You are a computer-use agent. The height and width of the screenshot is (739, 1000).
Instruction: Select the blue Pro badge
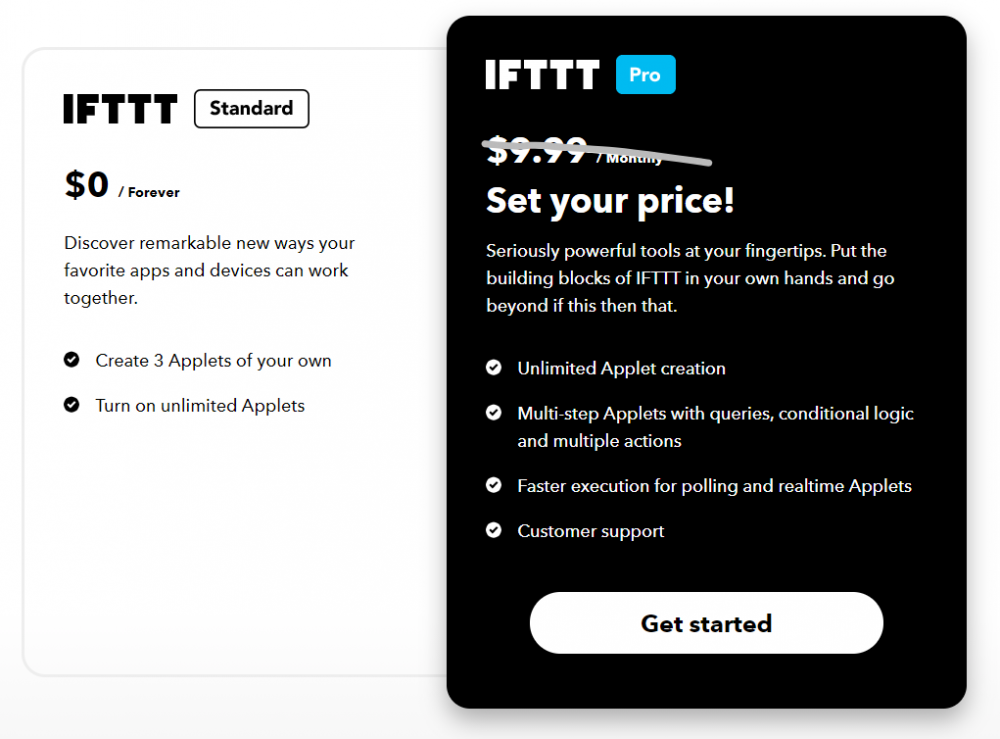coord(645,74)
